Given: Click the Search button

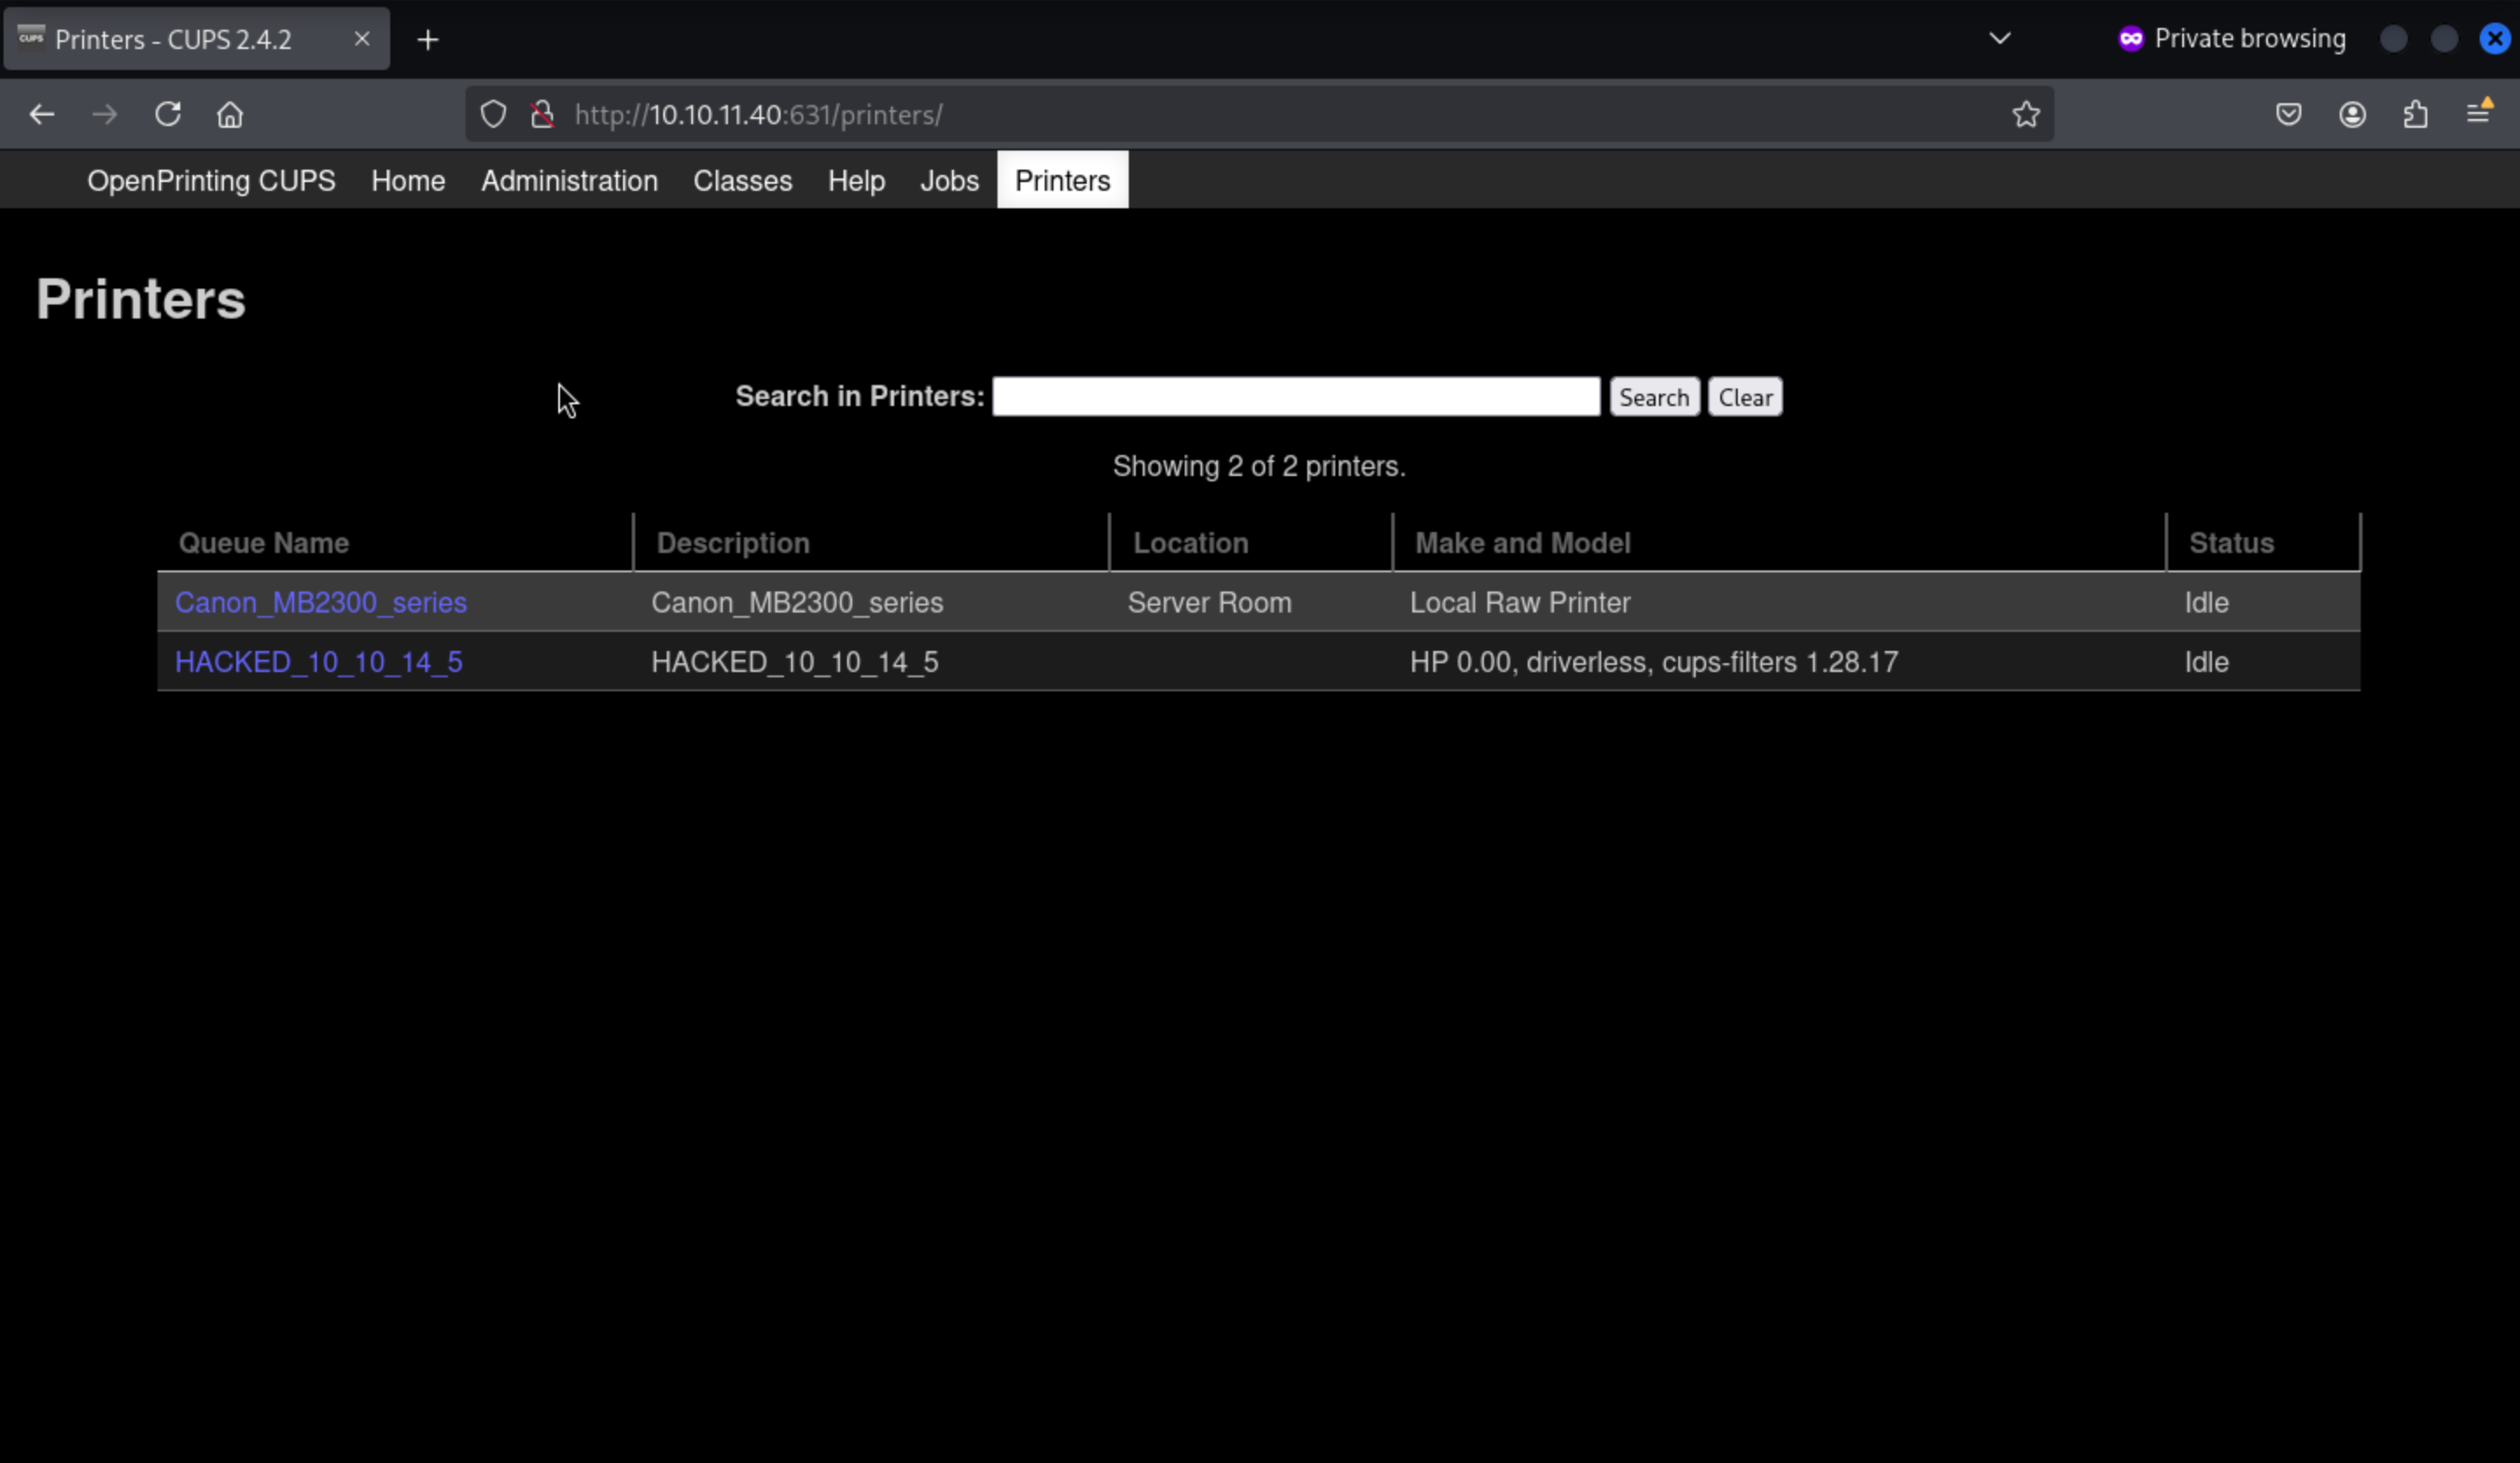Looking at the screenshot, I should click(1654, 397).
